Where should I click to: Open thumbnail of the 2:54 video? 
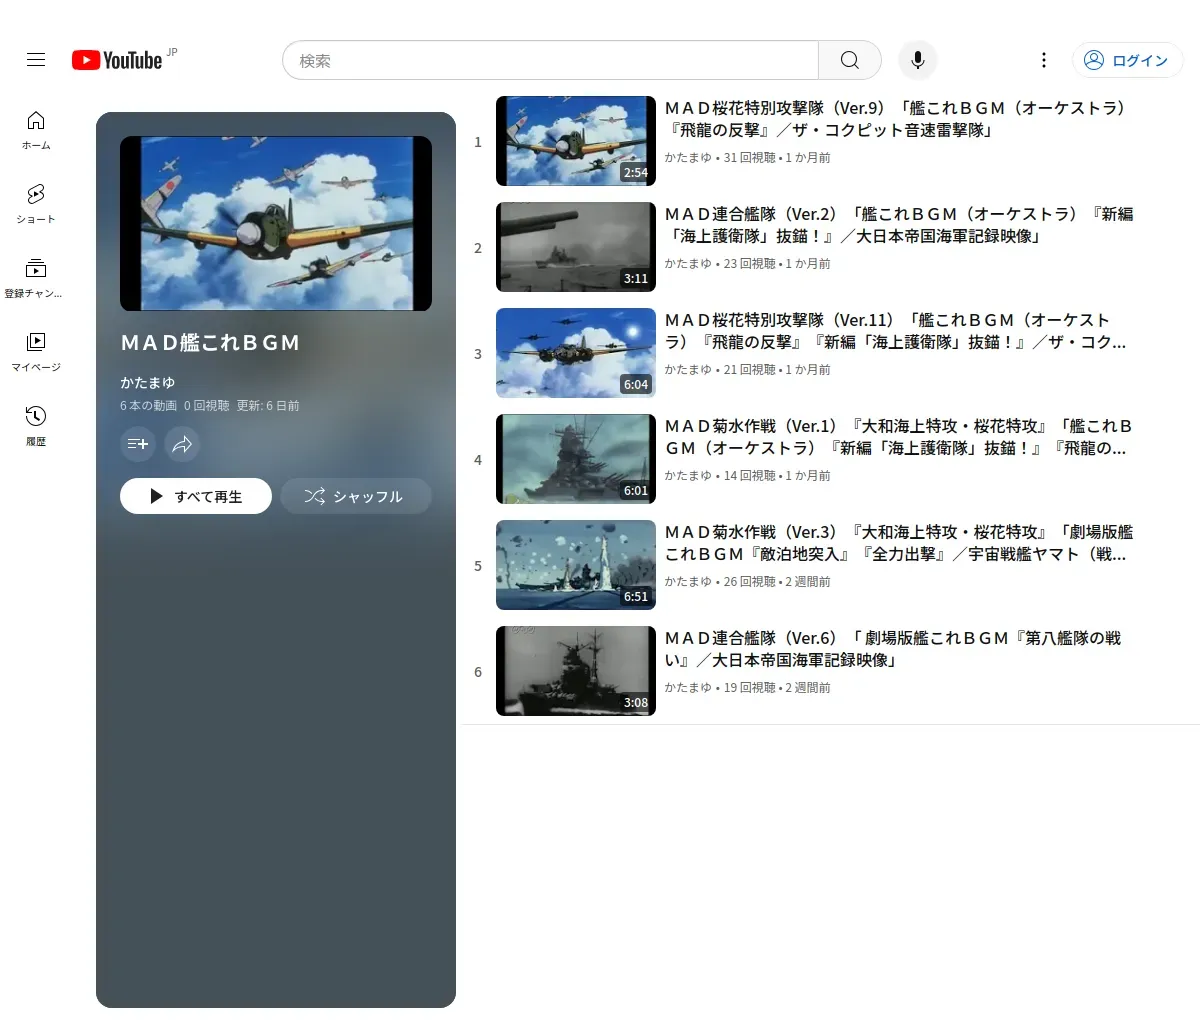pyautogui.click(x=576, y=141)
